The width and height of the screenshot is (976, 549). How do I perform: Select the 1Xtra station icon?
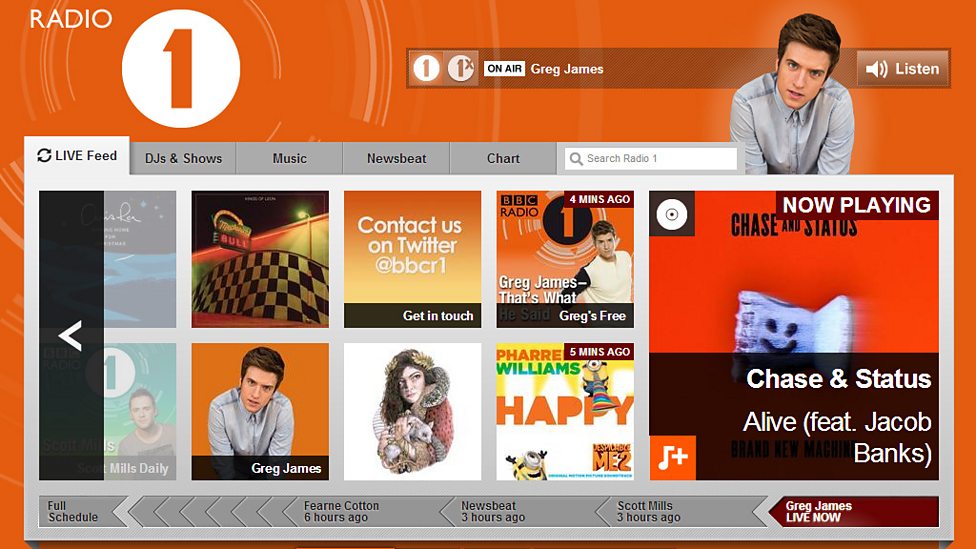click(461, 68)
